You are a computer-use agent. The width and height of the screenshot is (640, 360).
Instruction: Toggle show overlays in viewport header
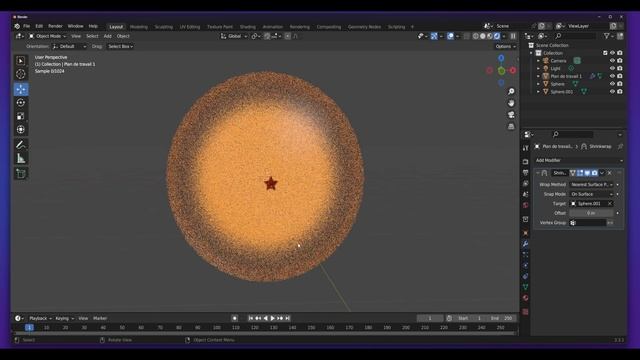coord(450,36)
